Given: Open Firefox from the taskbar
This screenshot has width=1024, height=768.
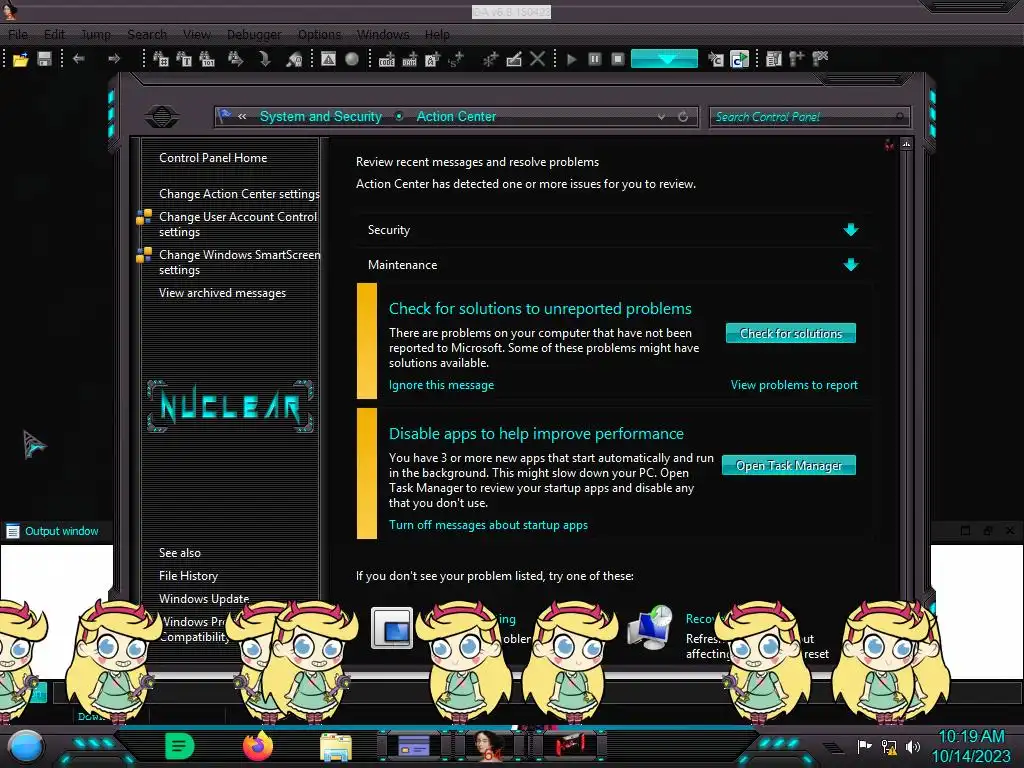Looking at the screenshot, I should [258, 746].
